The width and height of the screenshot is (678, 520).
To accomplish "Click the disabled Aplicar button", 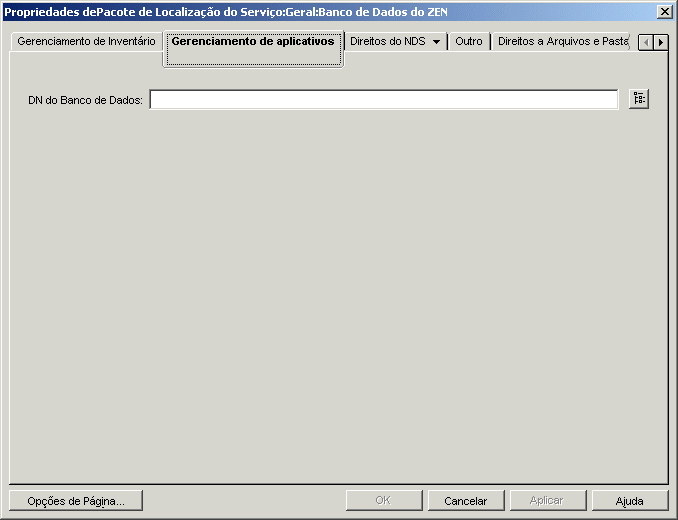I will tap(547, 501).
